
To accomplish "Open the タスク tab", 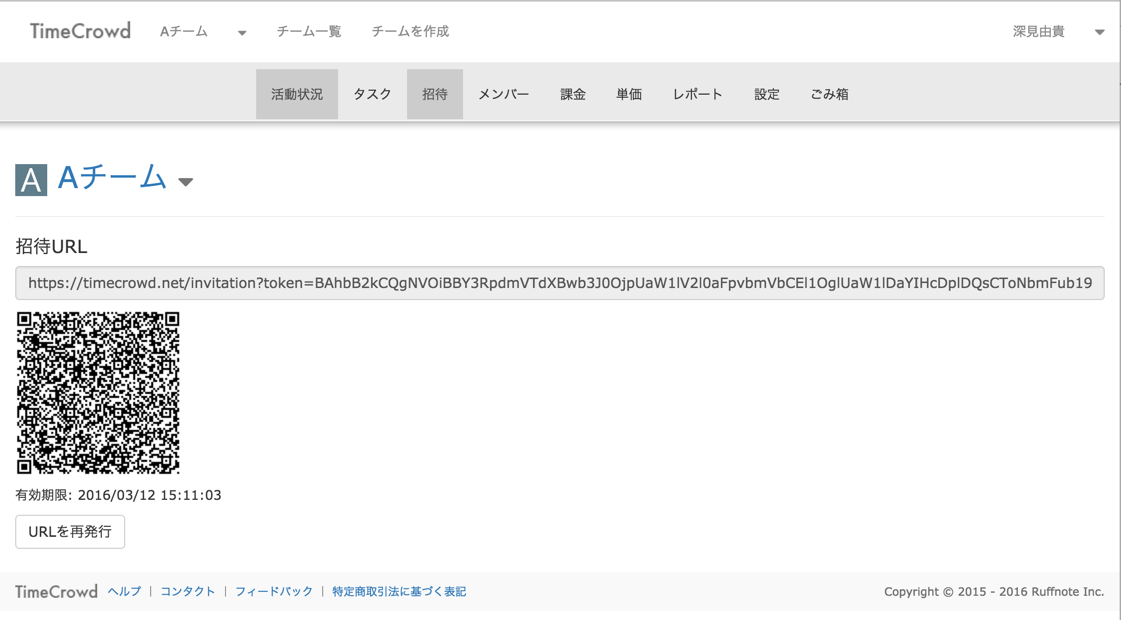I will pyautogui.click(x=372, y=94).
